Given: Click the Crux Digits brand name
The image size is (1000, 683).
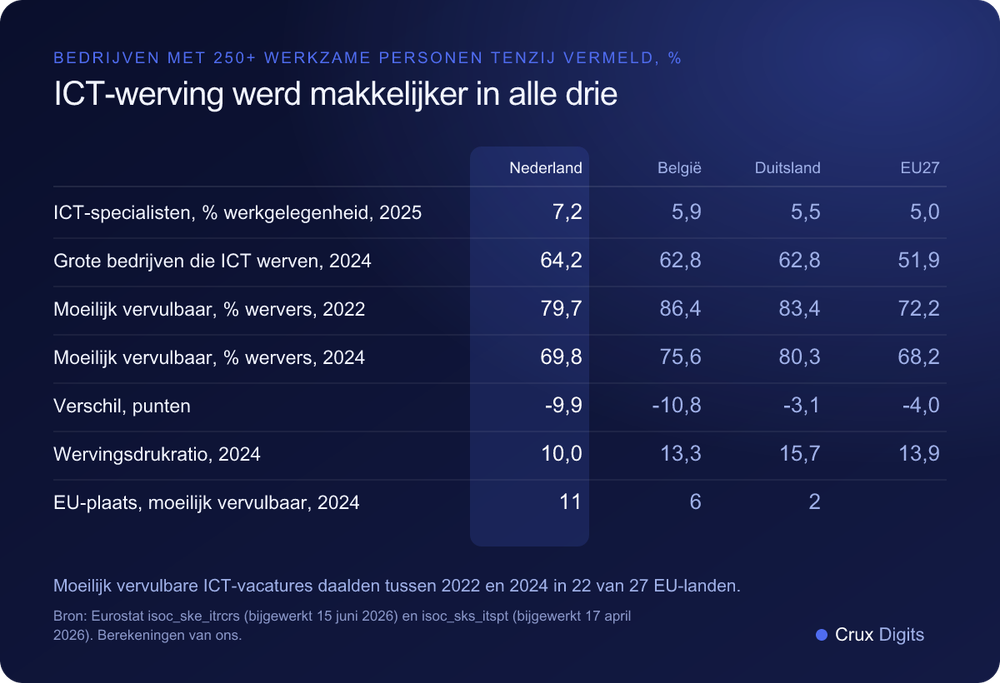Looking at the screenshot, I should tap(879, 635).
